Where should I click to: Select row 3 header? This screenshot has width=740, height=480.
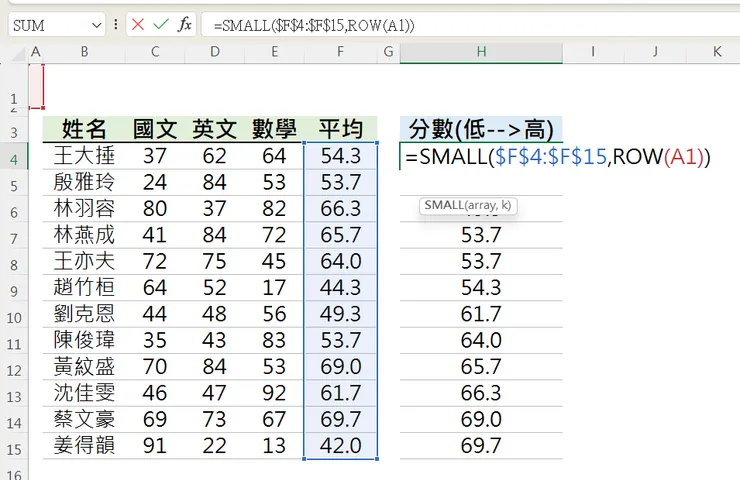coord(14,129)
